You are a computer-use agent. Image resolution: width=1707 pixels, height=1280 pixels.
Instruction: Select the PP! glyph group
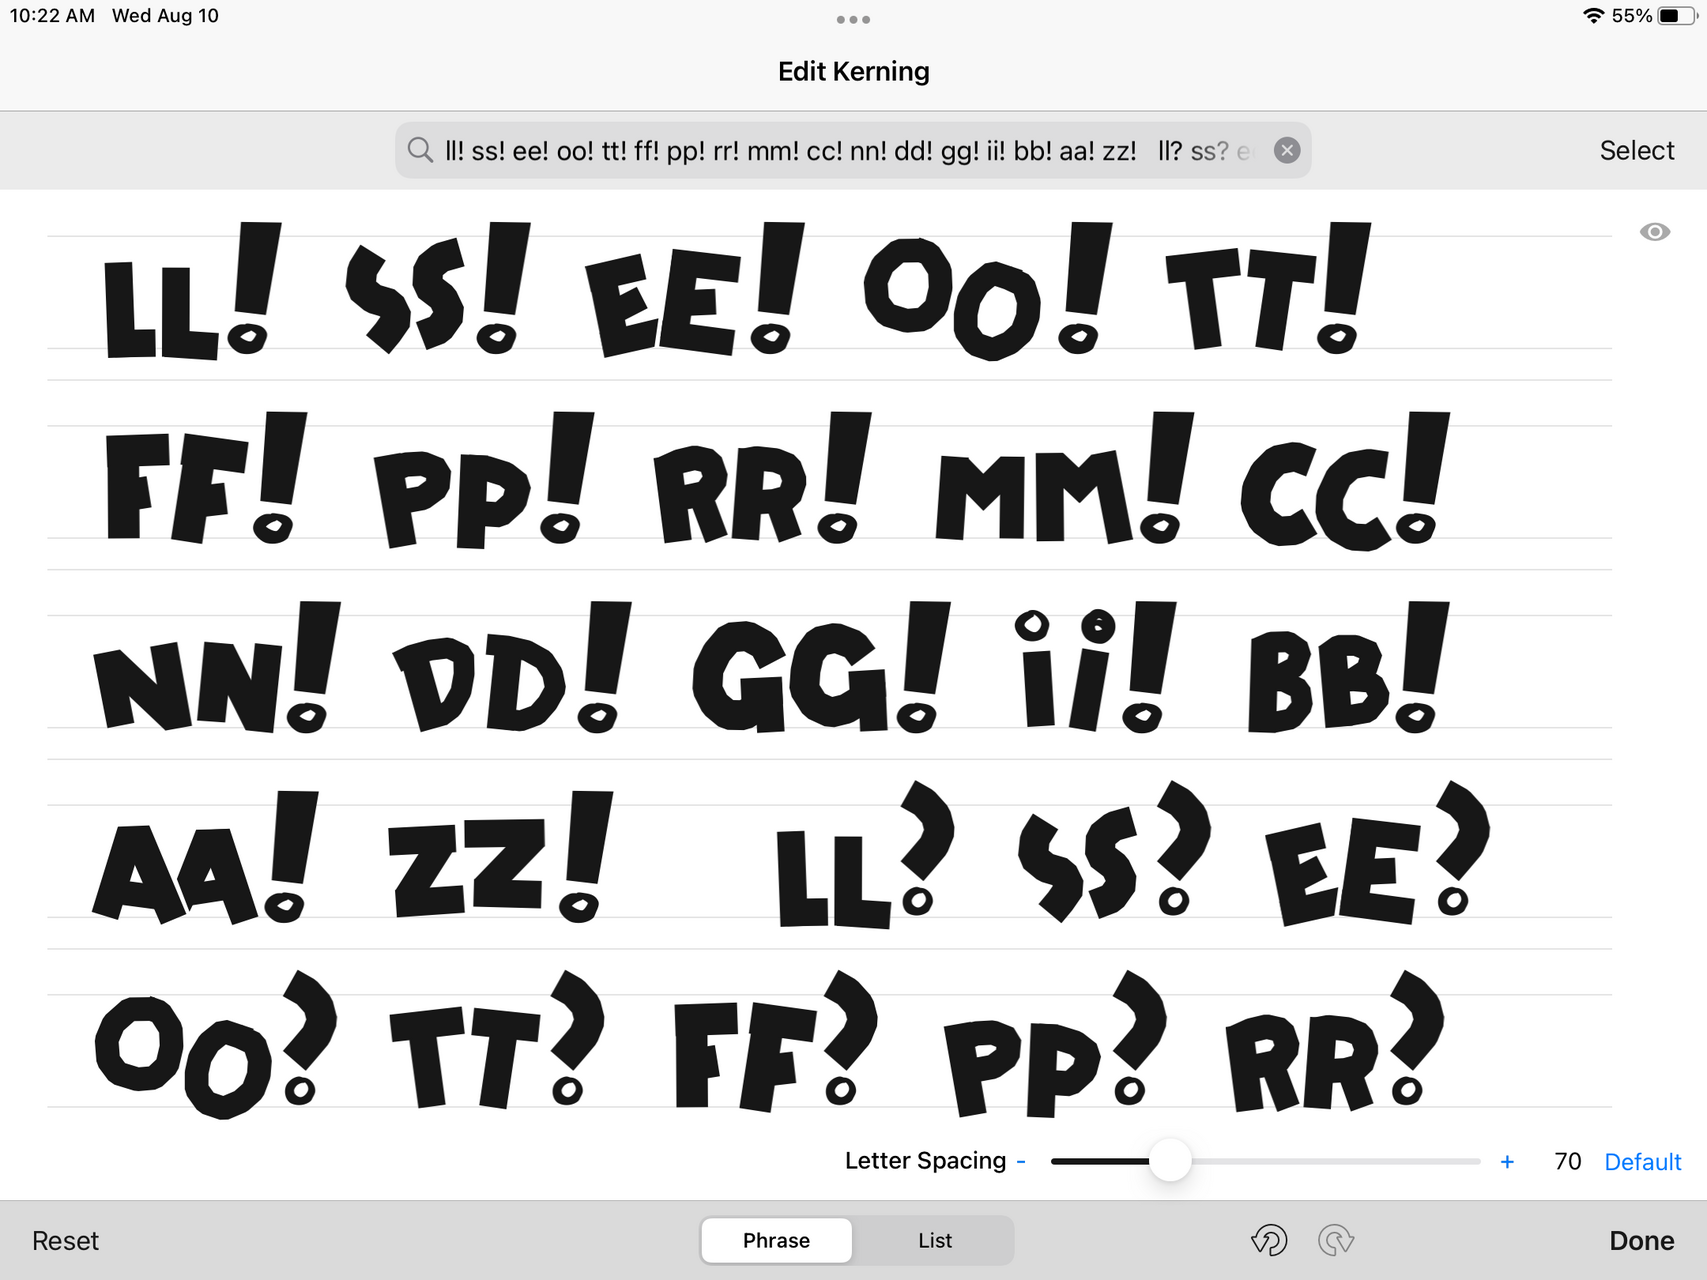tap(484, 480)
